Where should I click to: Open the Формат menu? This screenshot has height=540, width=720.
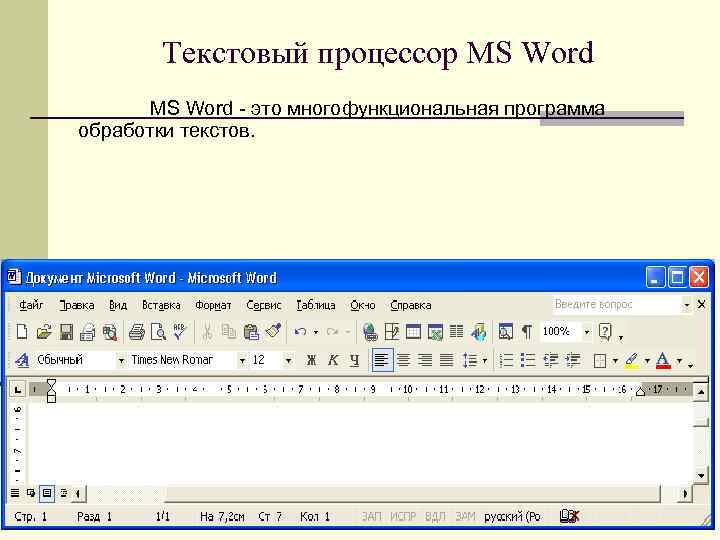tap(213, 305)
